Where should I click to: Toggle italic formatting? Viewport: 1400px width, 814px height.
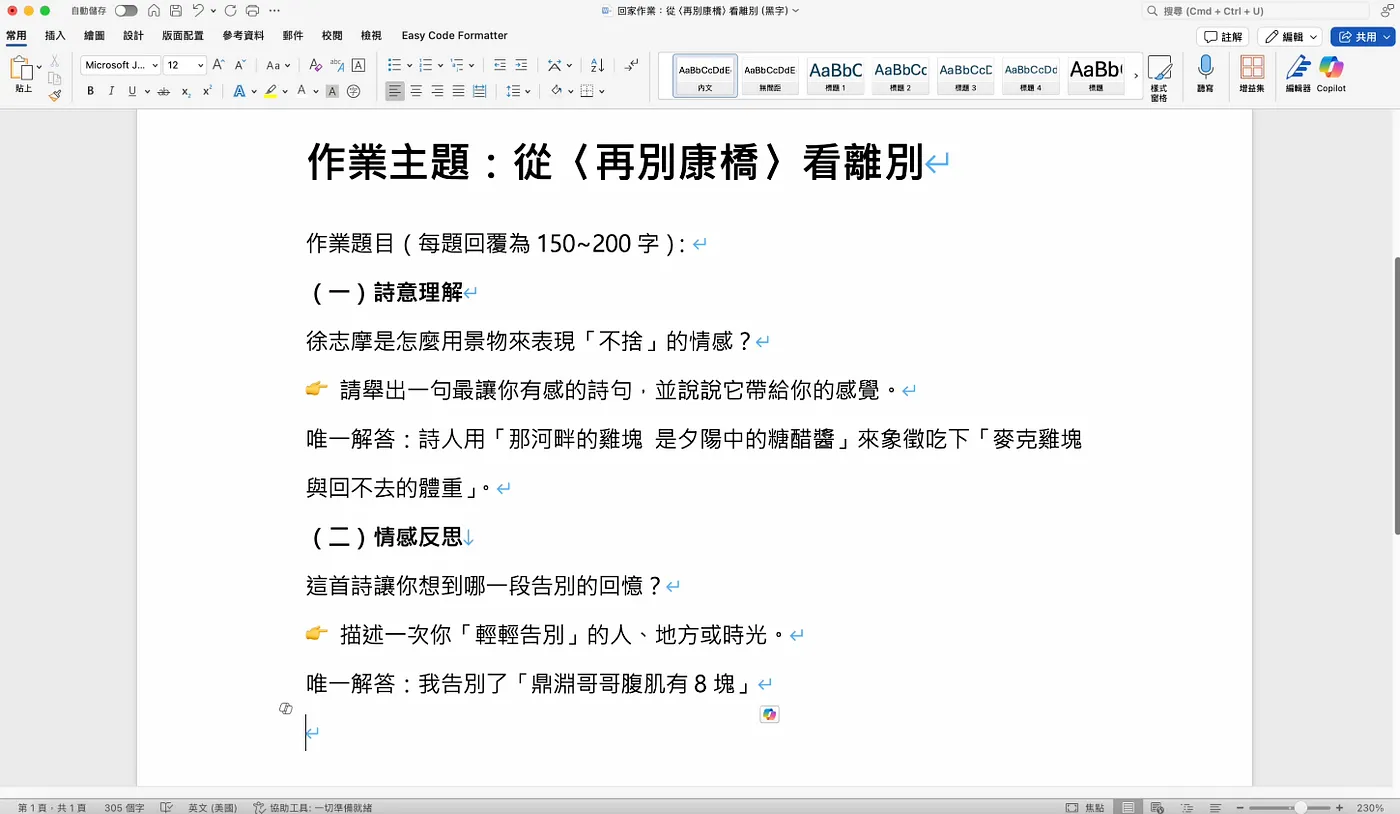pos(111,91)
